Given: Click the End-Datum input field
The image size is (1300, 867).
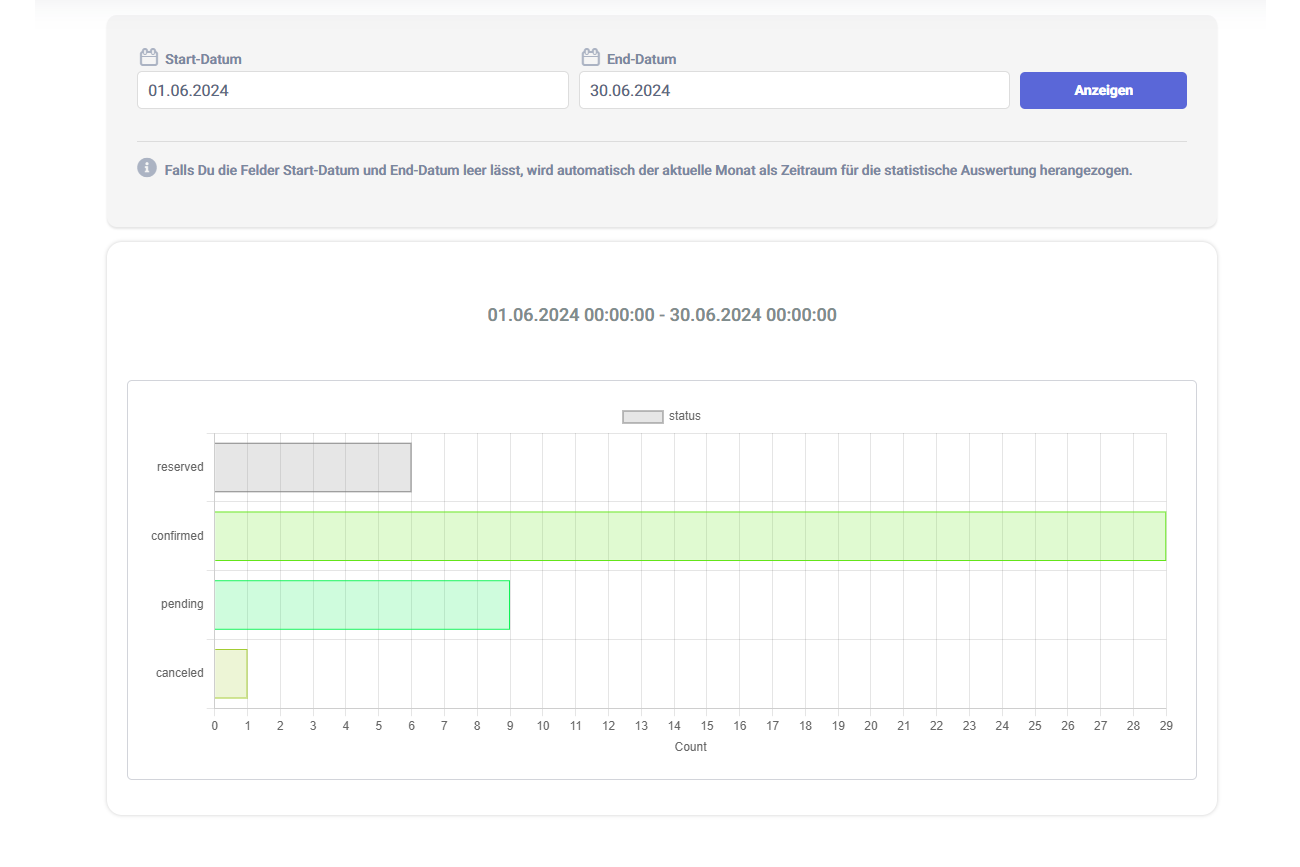Looking at the screenshot, I should 794,90.
